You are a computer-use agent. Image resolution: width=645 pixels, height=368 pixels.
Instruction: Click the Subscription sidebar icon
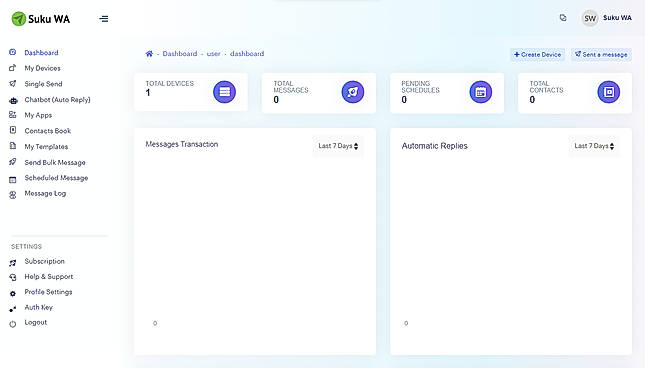point(13,262)
